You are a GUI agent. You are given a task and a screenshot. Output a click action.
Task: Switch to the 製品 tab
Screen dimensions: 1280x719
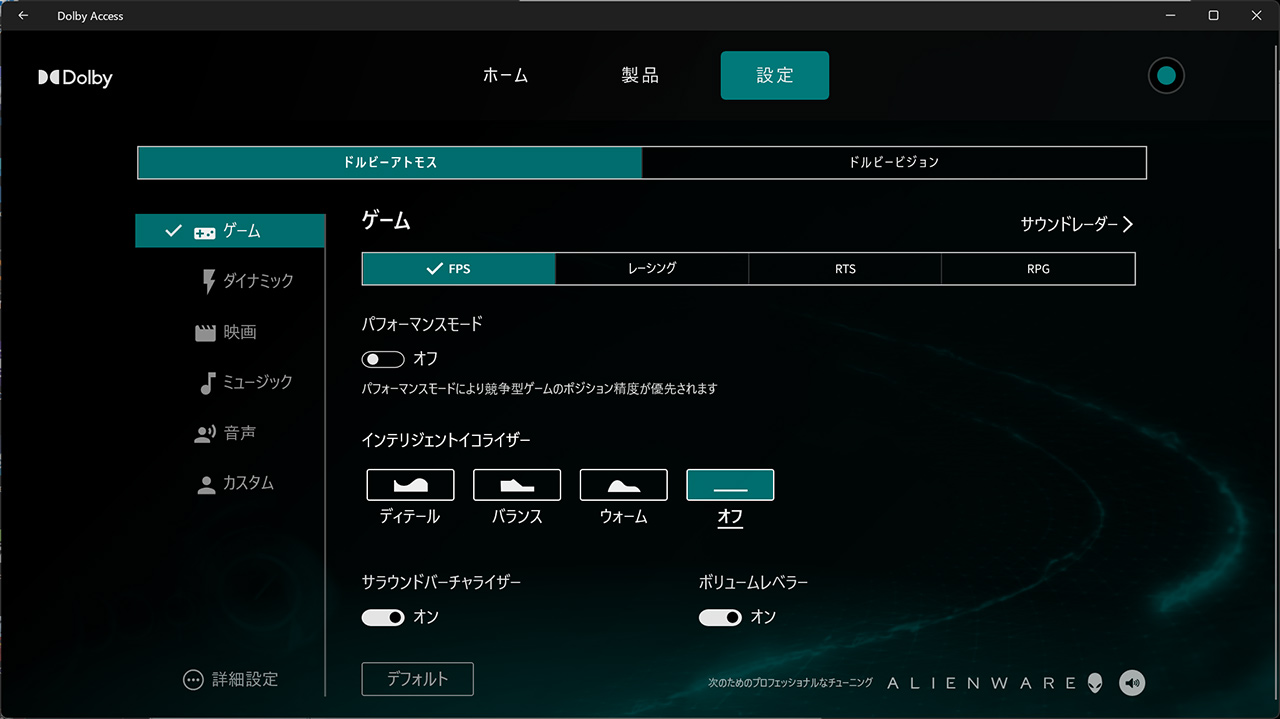pos(640,76)
